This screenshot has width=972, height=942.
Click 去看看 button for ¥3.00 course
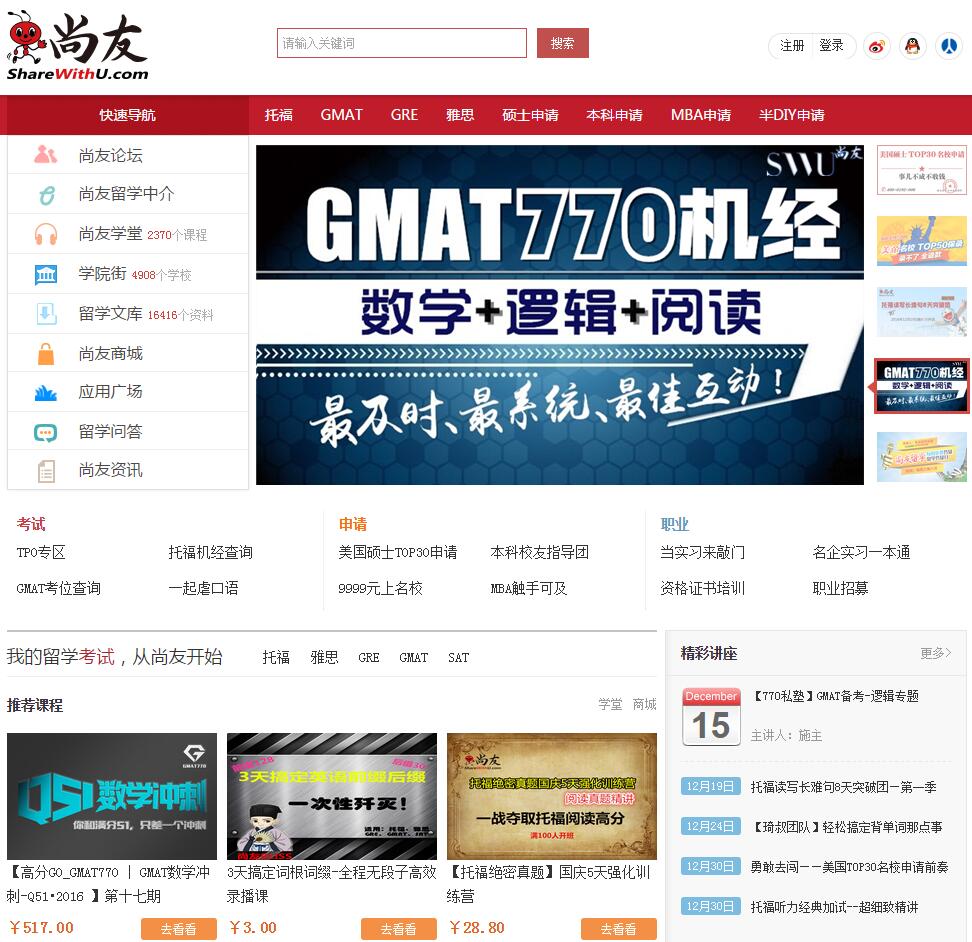pos(399,929)
